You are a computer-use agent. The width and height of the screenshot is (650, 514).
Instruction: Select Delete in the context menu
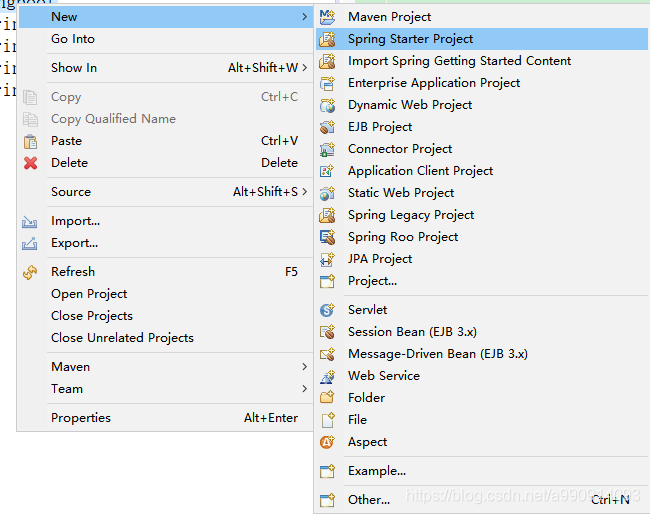tap(165, 163)
